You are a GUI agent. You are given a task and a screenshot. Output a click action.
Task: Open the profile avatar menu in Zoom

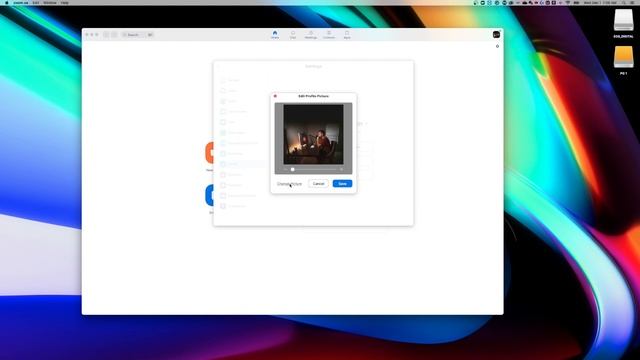pos(496,35)
